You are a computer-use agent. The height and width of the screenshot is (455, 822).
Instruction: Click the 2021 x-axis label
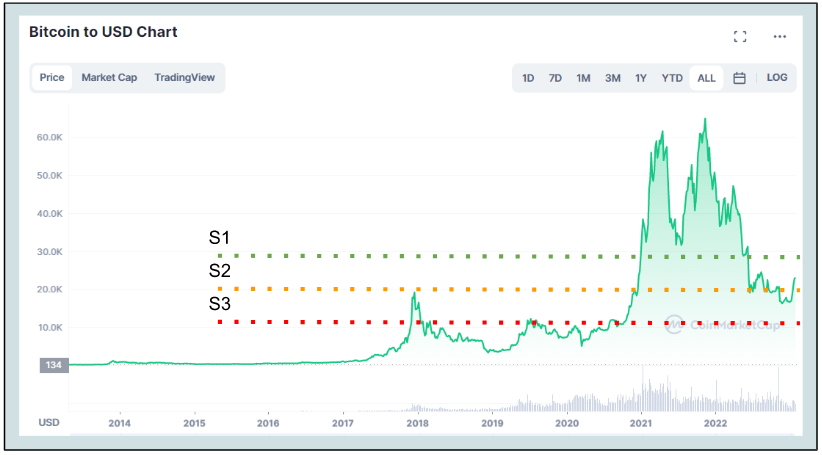(641, 423)
